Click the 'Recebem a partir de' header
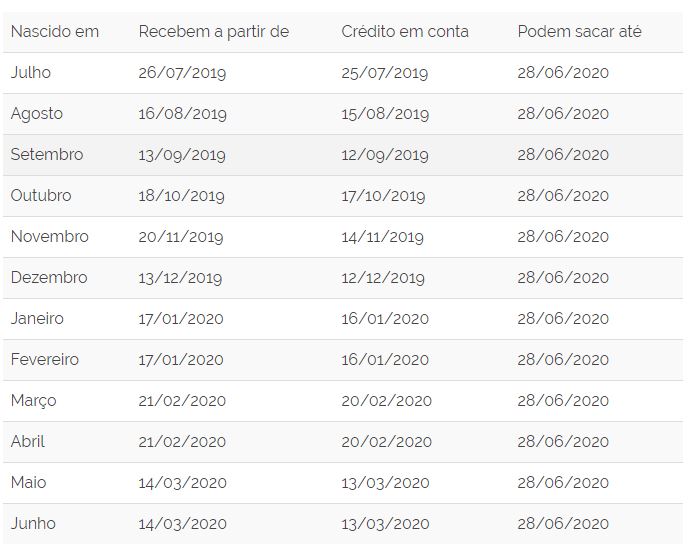The image size is (689, 553). [x=213, y=32]
